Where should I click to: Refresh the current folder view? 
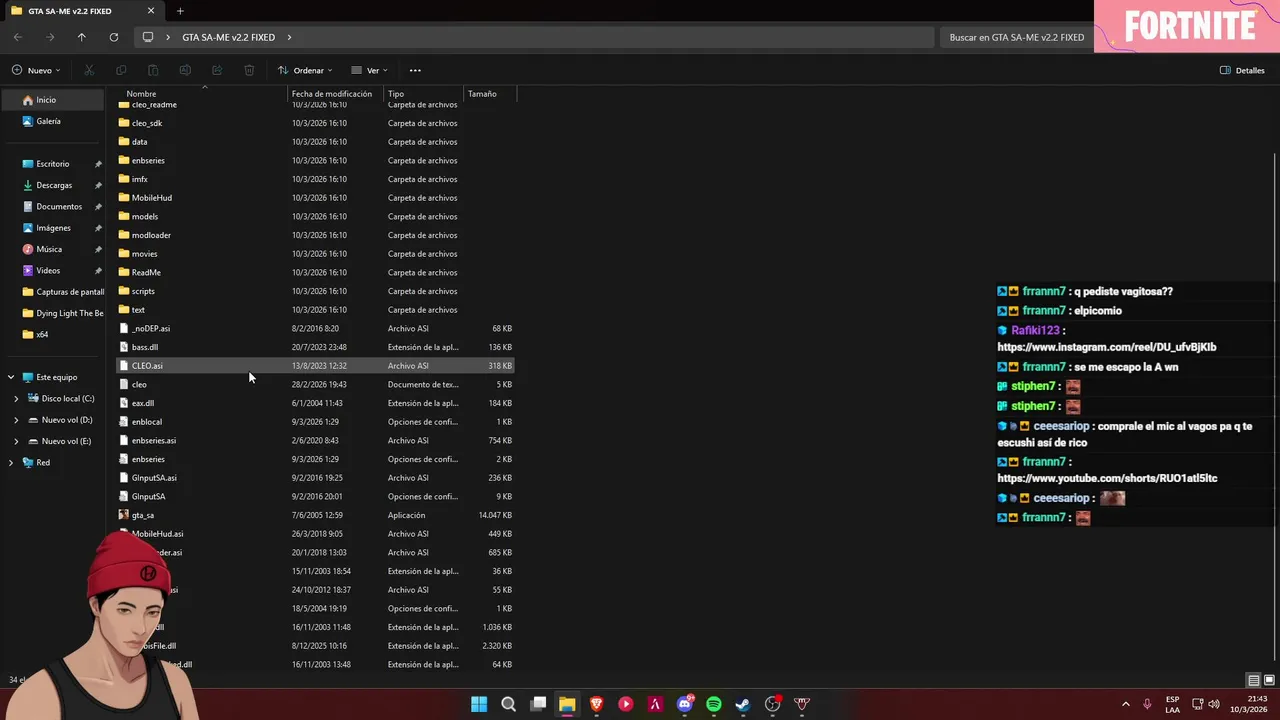(x=114, y=37)
